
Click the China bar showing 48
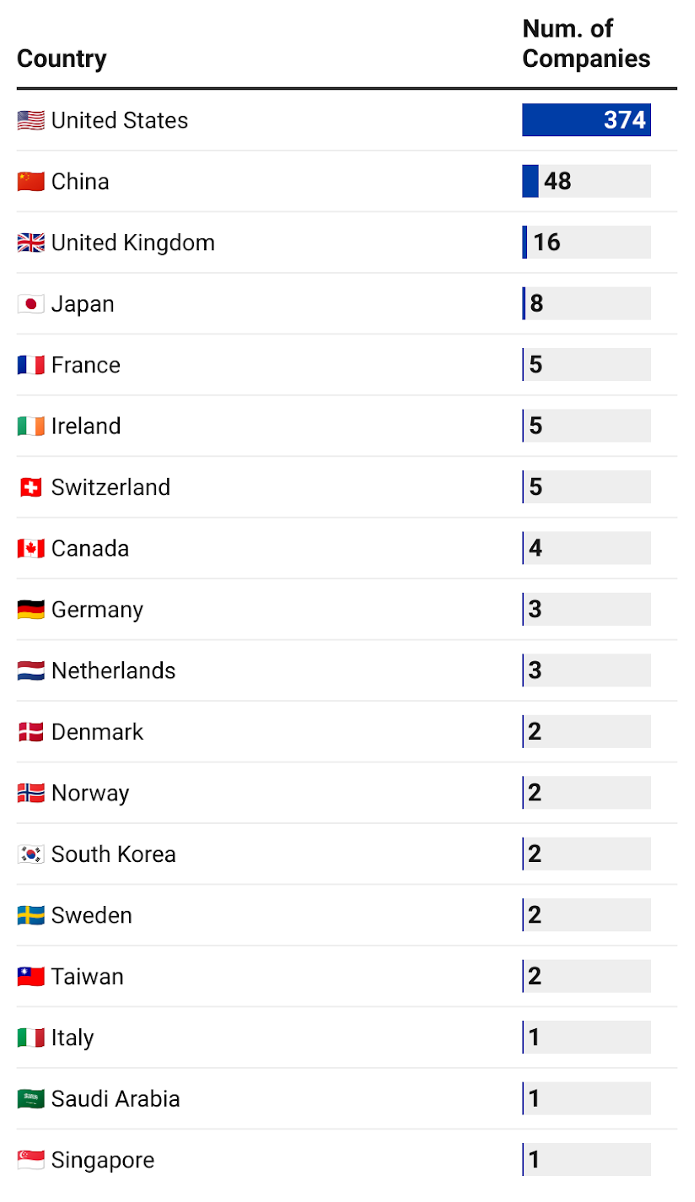[586, 181]
